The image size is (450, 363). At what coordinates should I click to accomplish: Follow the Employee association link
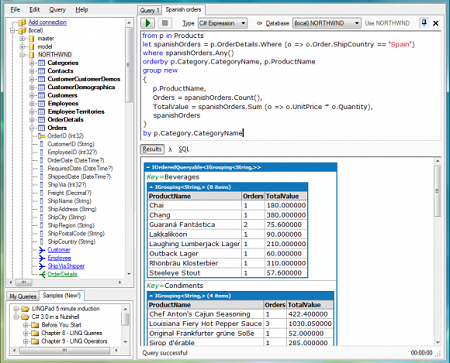[59, 258]
